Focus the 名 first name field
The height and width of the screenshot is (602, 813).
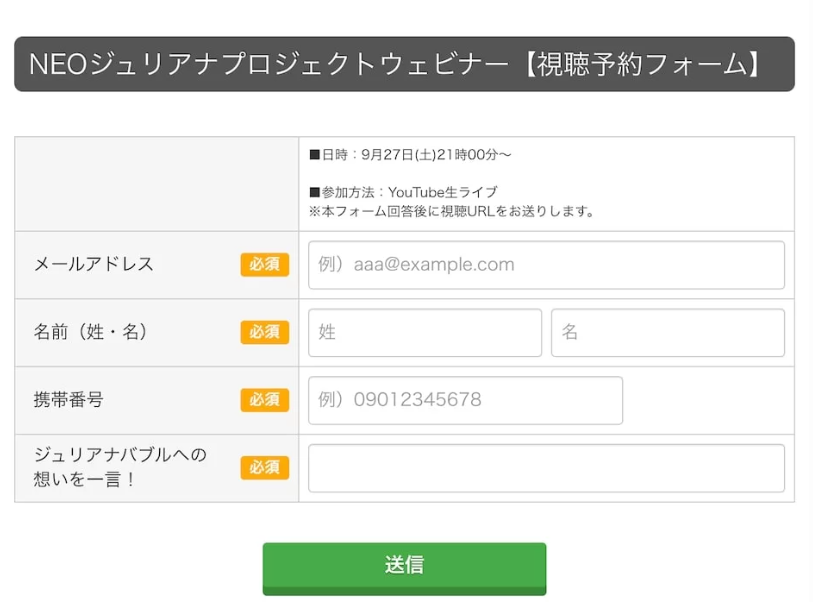[x=667, y=333]
